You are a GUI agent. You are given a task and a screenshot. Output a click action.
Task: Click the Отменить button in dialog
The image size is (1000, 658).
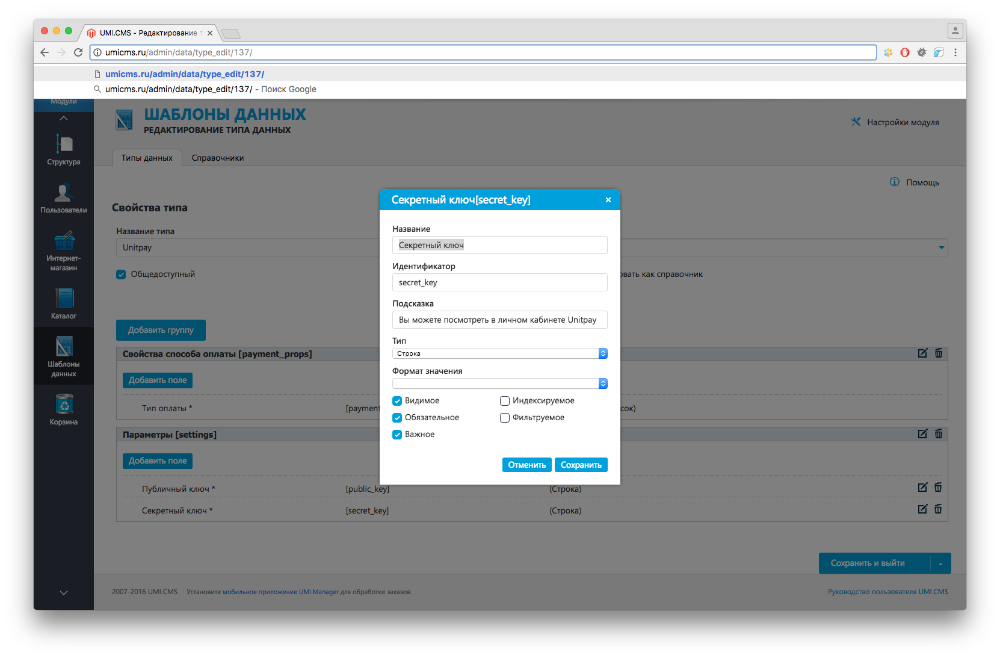click(526, 465)
